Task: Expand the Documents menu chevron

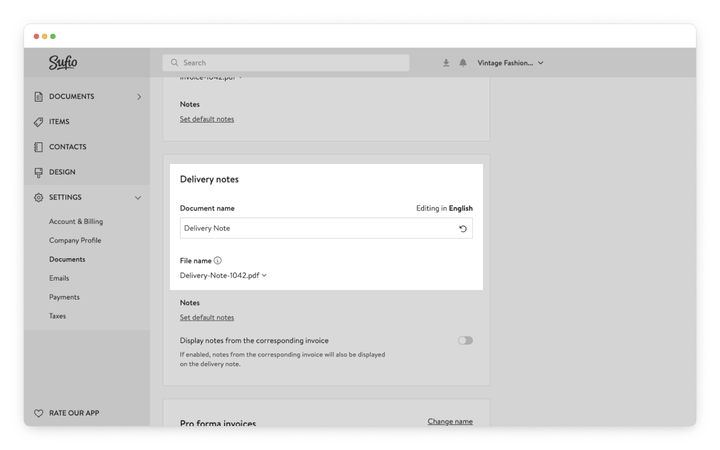Action: click(x=139, y=96)
